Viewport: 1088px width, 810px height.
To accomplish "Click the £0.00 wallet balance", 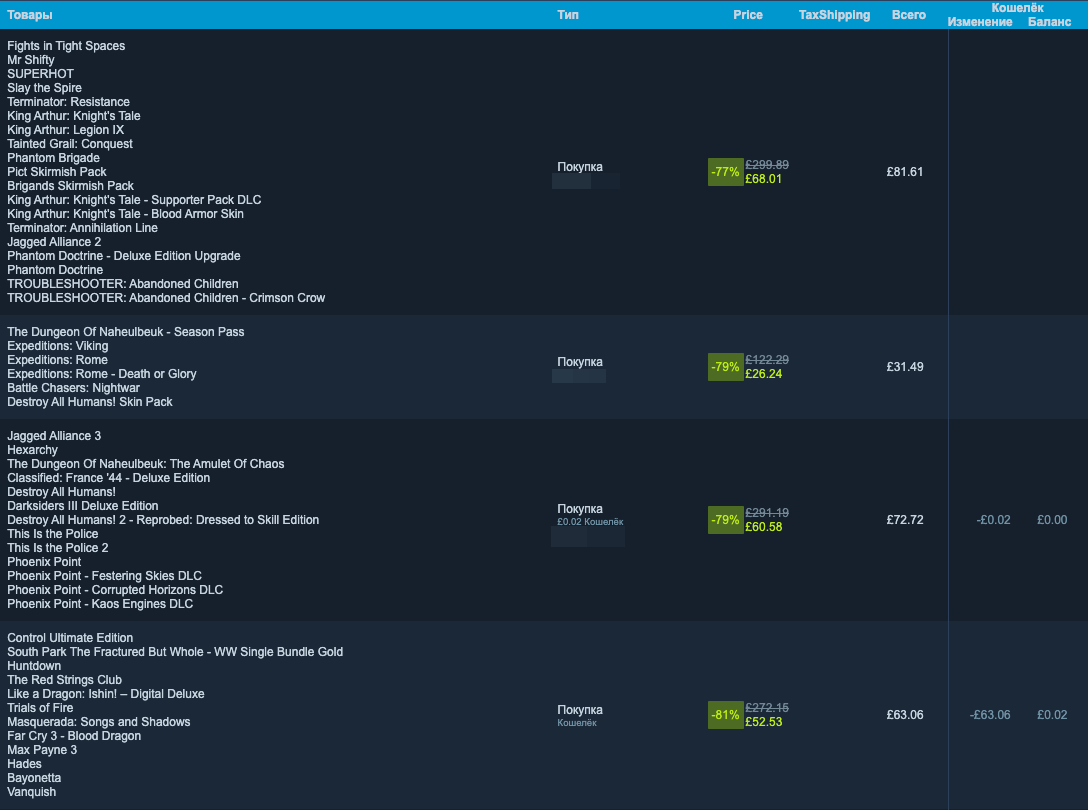I will 1052,519.
